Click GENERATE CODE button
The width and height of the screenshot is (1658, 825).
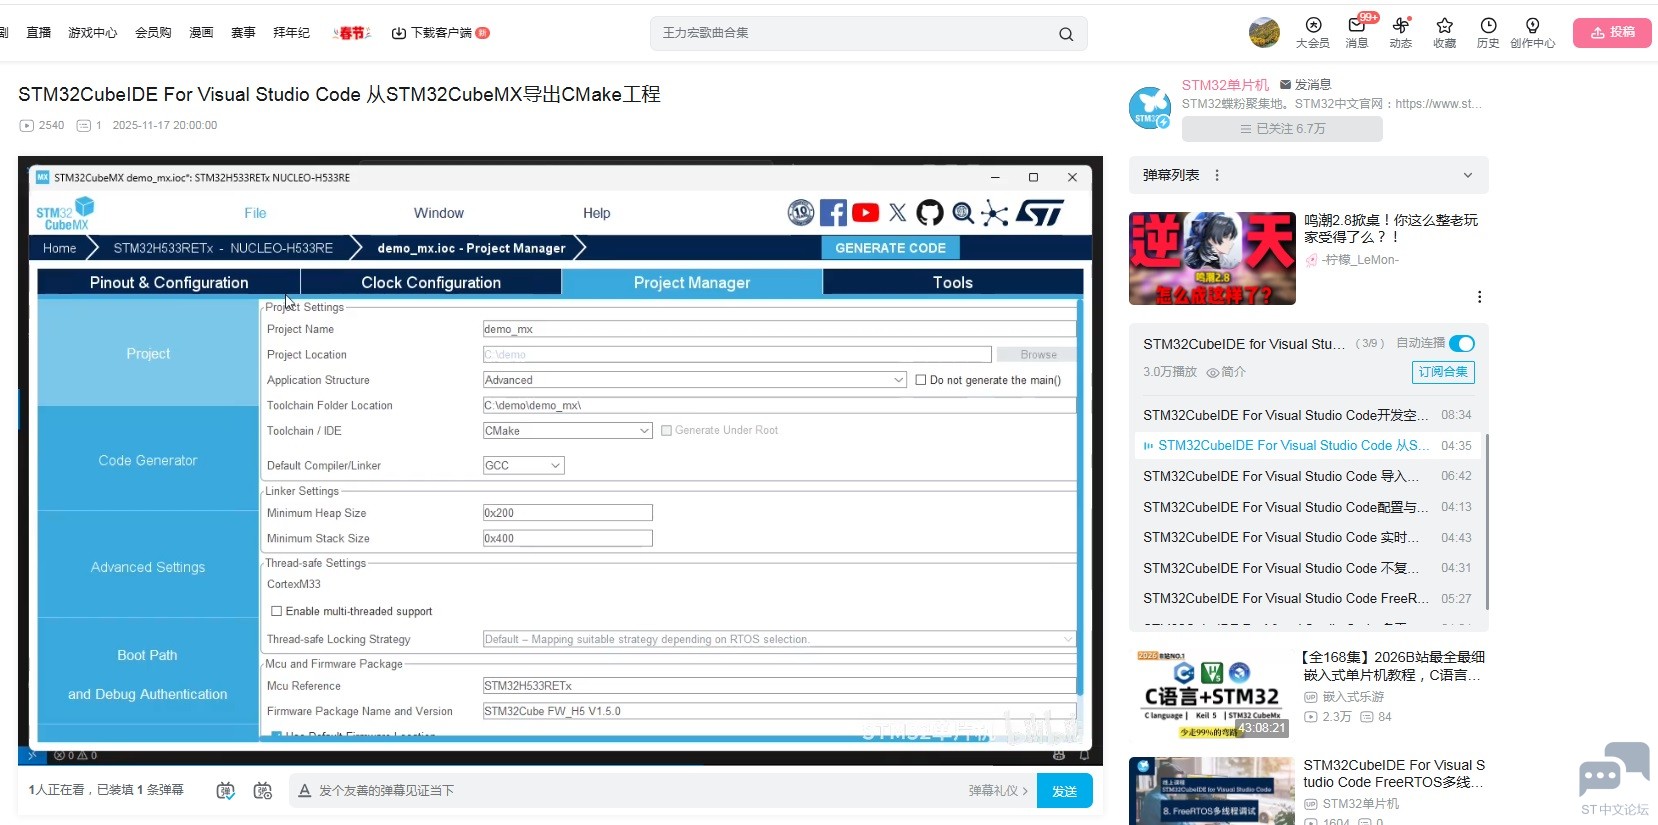tap(891, 248)
